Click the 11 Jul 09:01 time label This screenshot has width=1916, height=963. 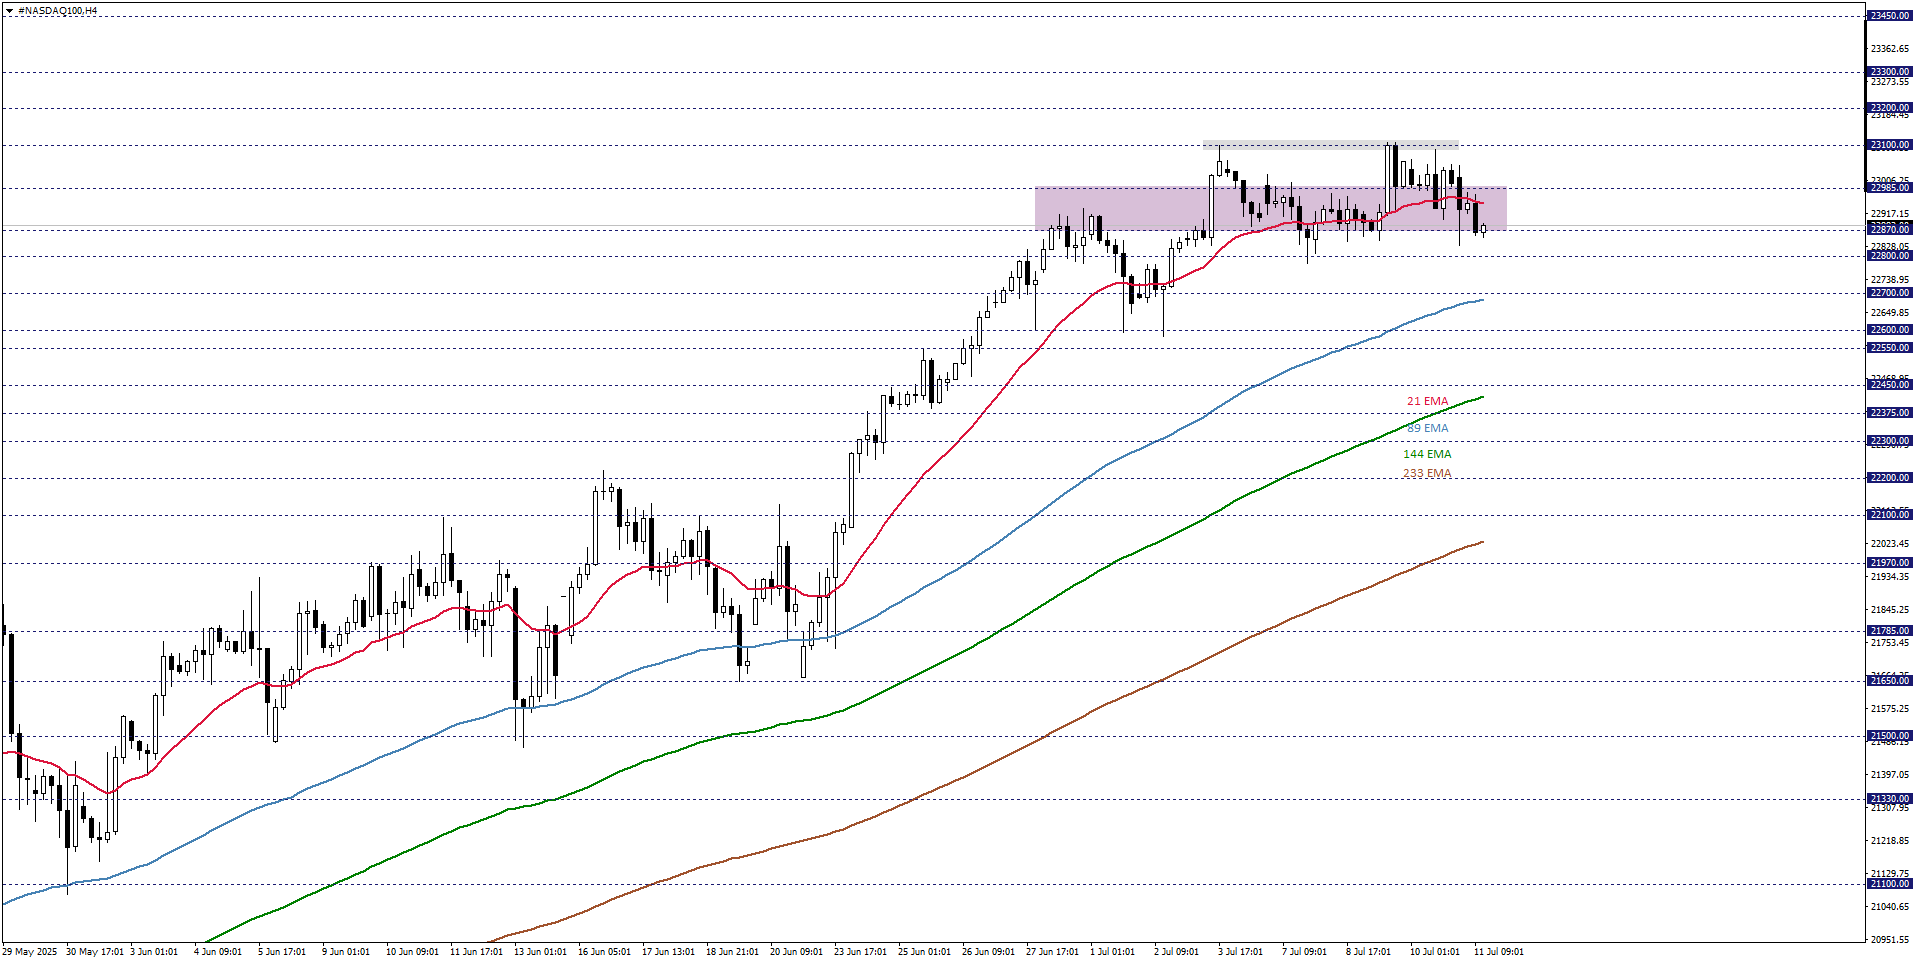1499,952
